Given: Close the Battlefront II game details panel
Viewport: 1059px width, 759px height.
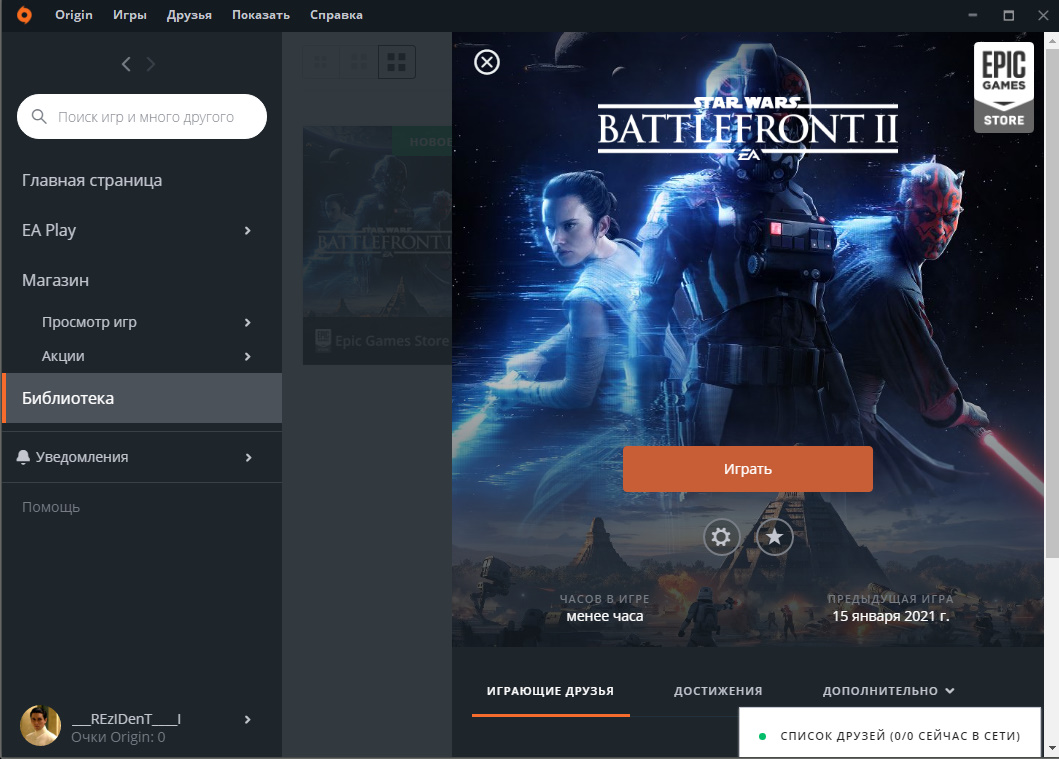Looking at the screenshot, I should click(x=486, y=63).
